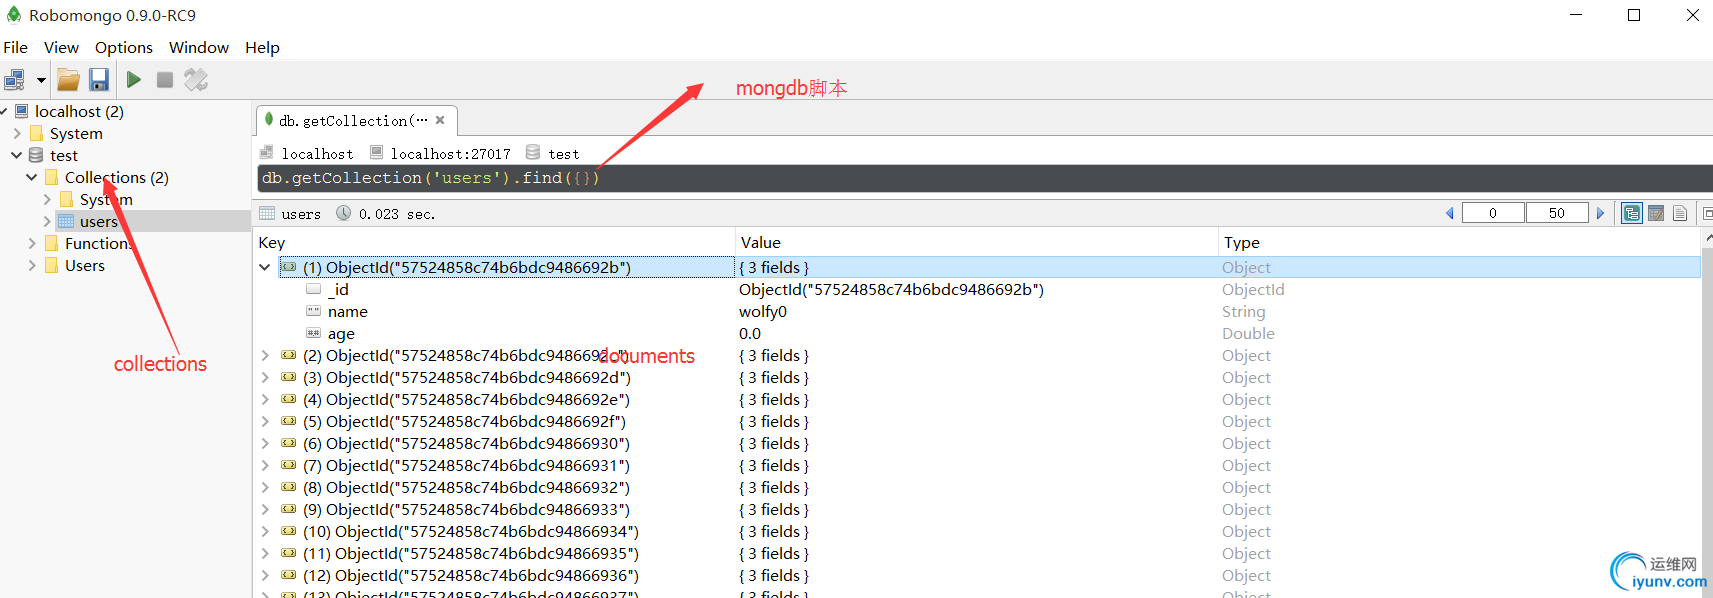Select the Users folder under test
This screenshot has height=598, width=1713.
[85, 265]
